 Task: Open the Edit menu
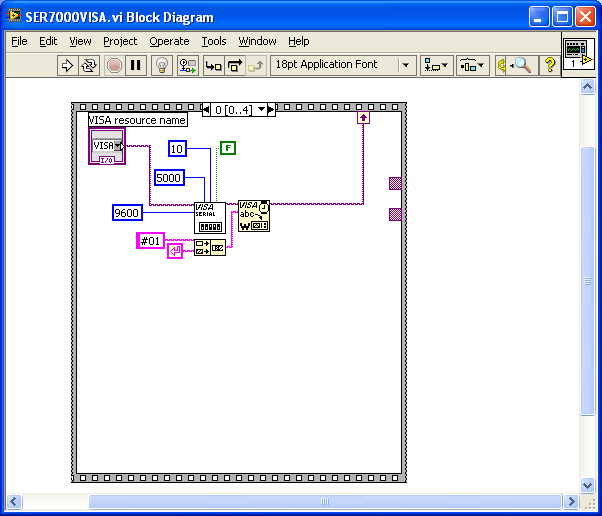48,41
